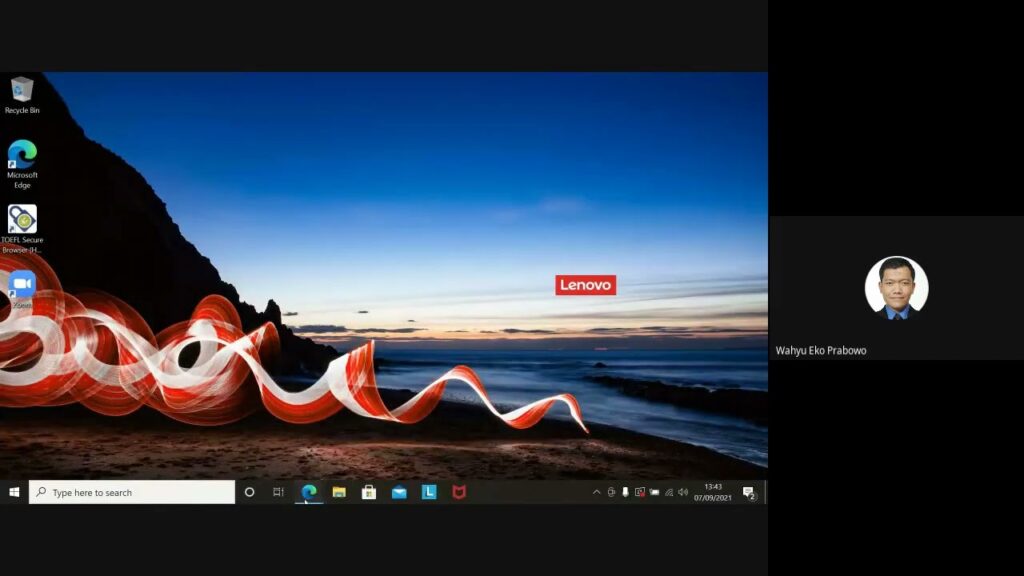Image resolution: width=1024 pixels, height=576 pixels.
Task: Open the network Wi-Fi tray icon
Action: point(669,492)
